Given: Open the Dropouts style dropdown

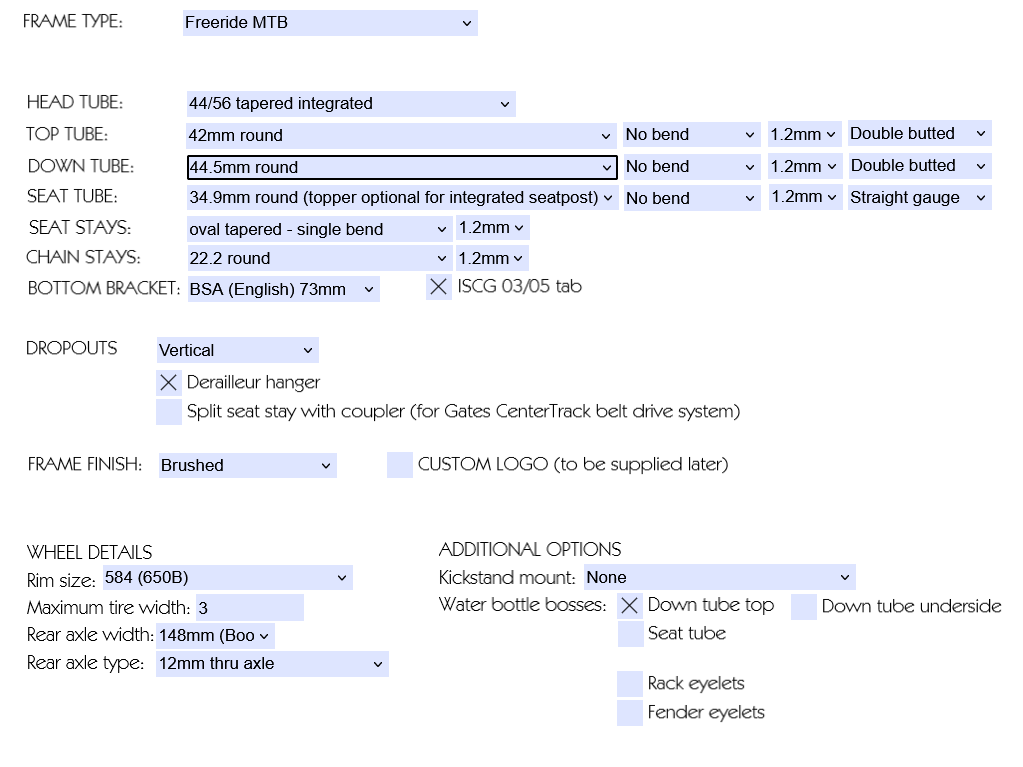Looking at the screenshot, I should (237, 350).
